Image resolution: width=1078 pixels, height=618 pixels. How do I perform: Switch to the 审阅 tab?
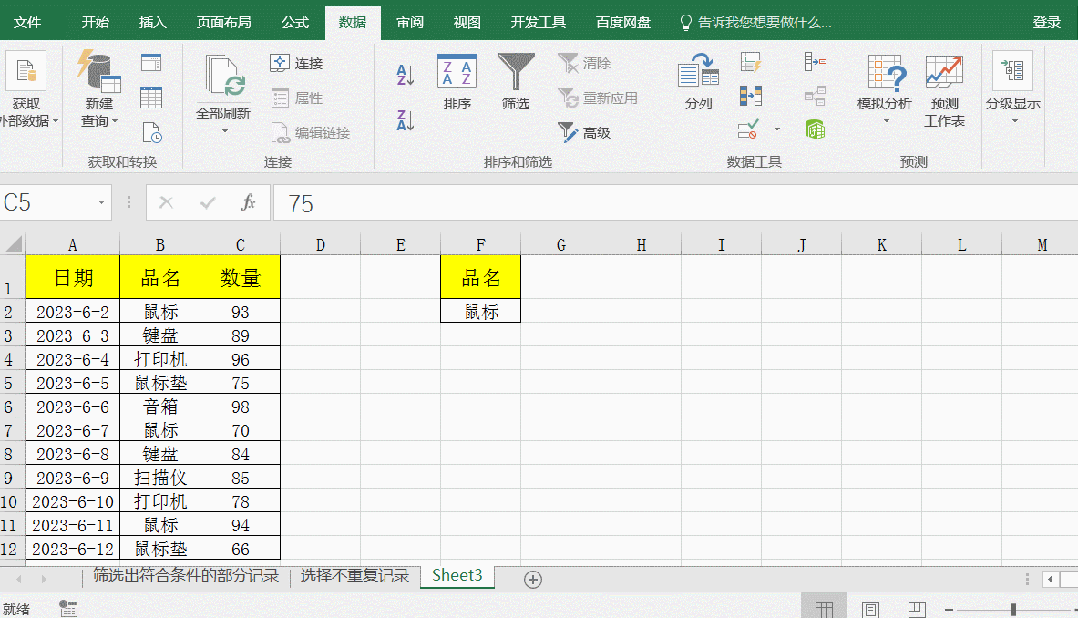point(410,22)
